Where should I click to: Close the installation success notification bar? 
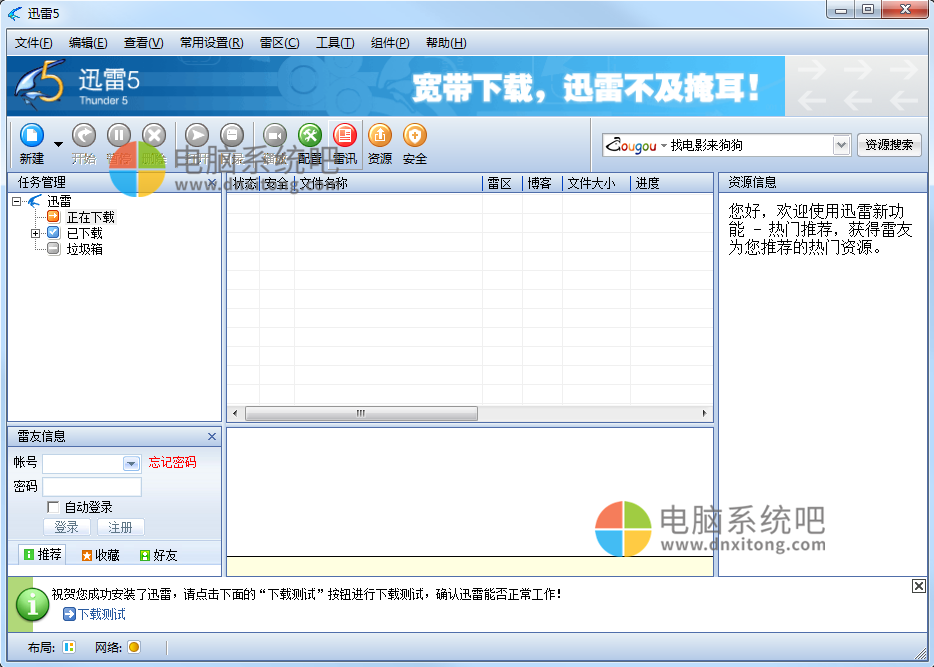point(919,586)
